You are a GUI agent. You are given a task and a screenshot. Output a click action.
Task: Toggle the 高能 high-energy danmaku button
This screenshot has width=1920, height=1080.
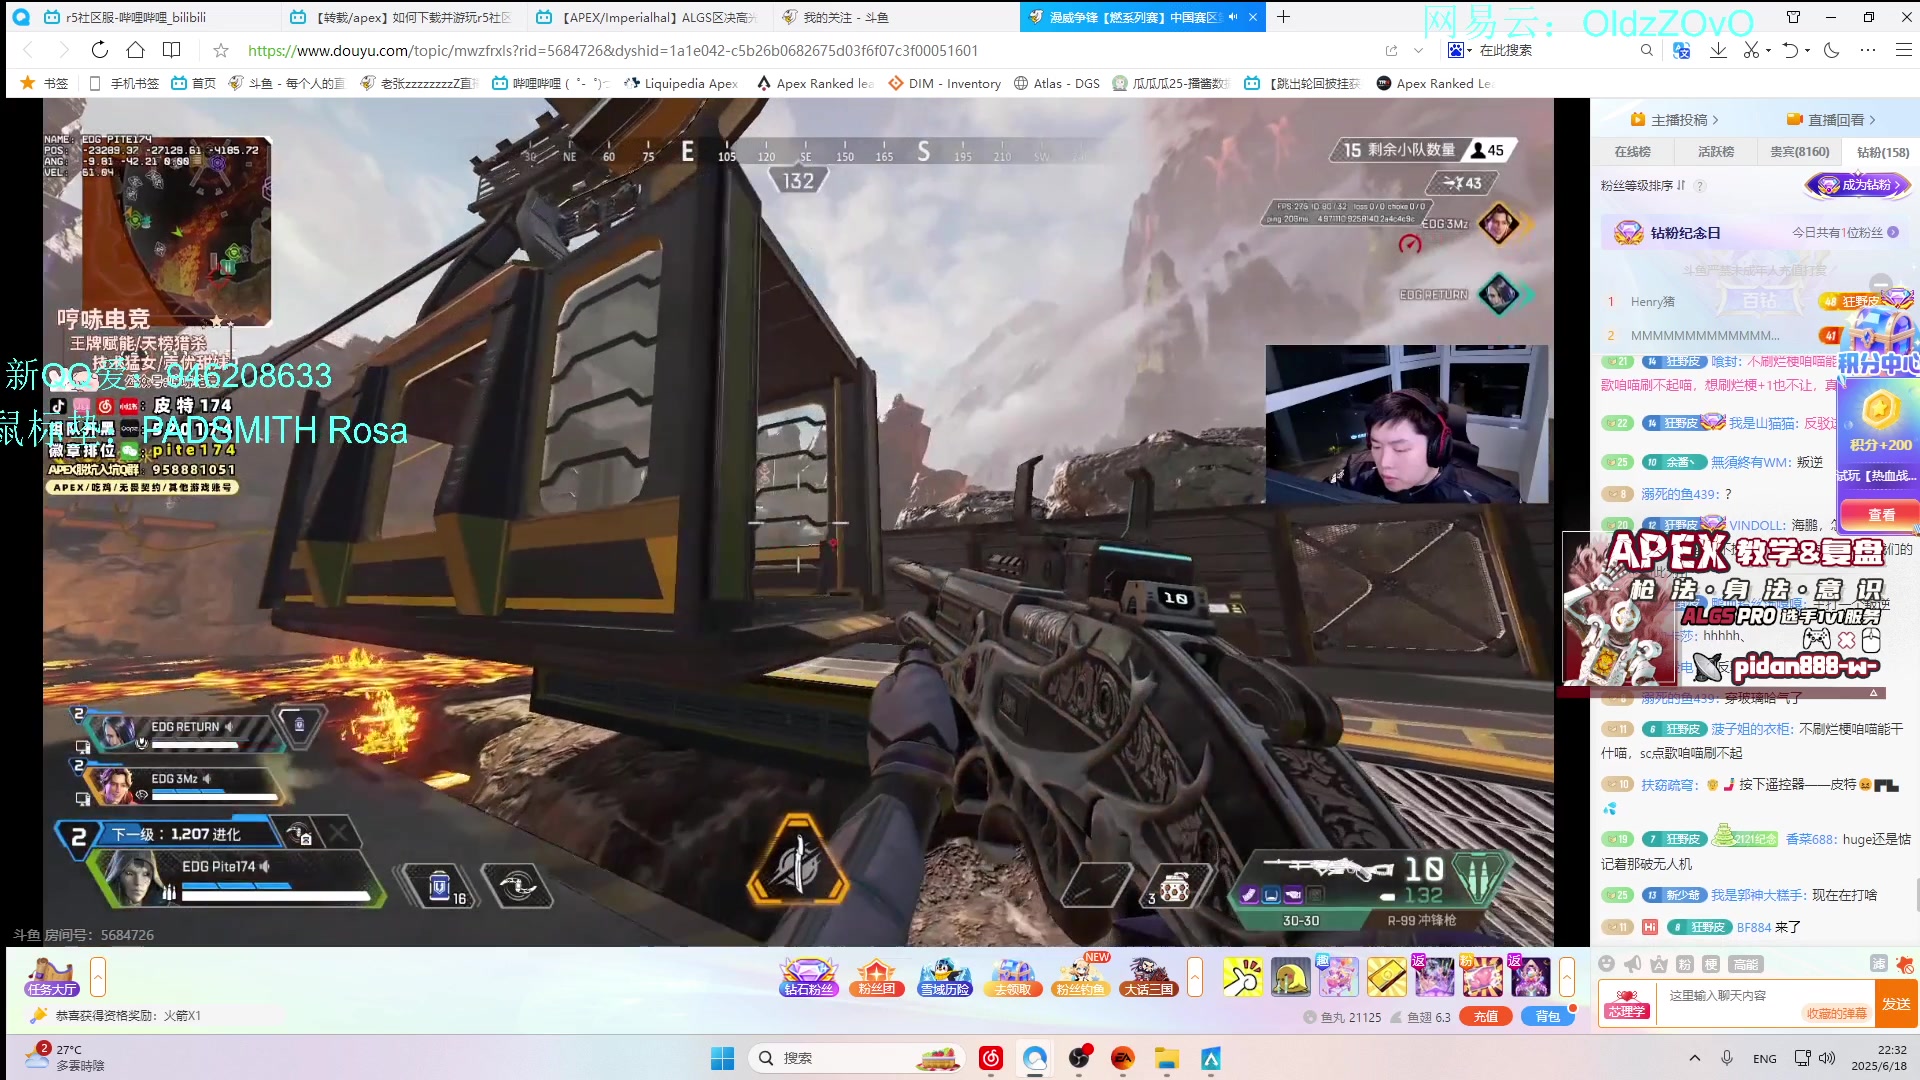1745,964
